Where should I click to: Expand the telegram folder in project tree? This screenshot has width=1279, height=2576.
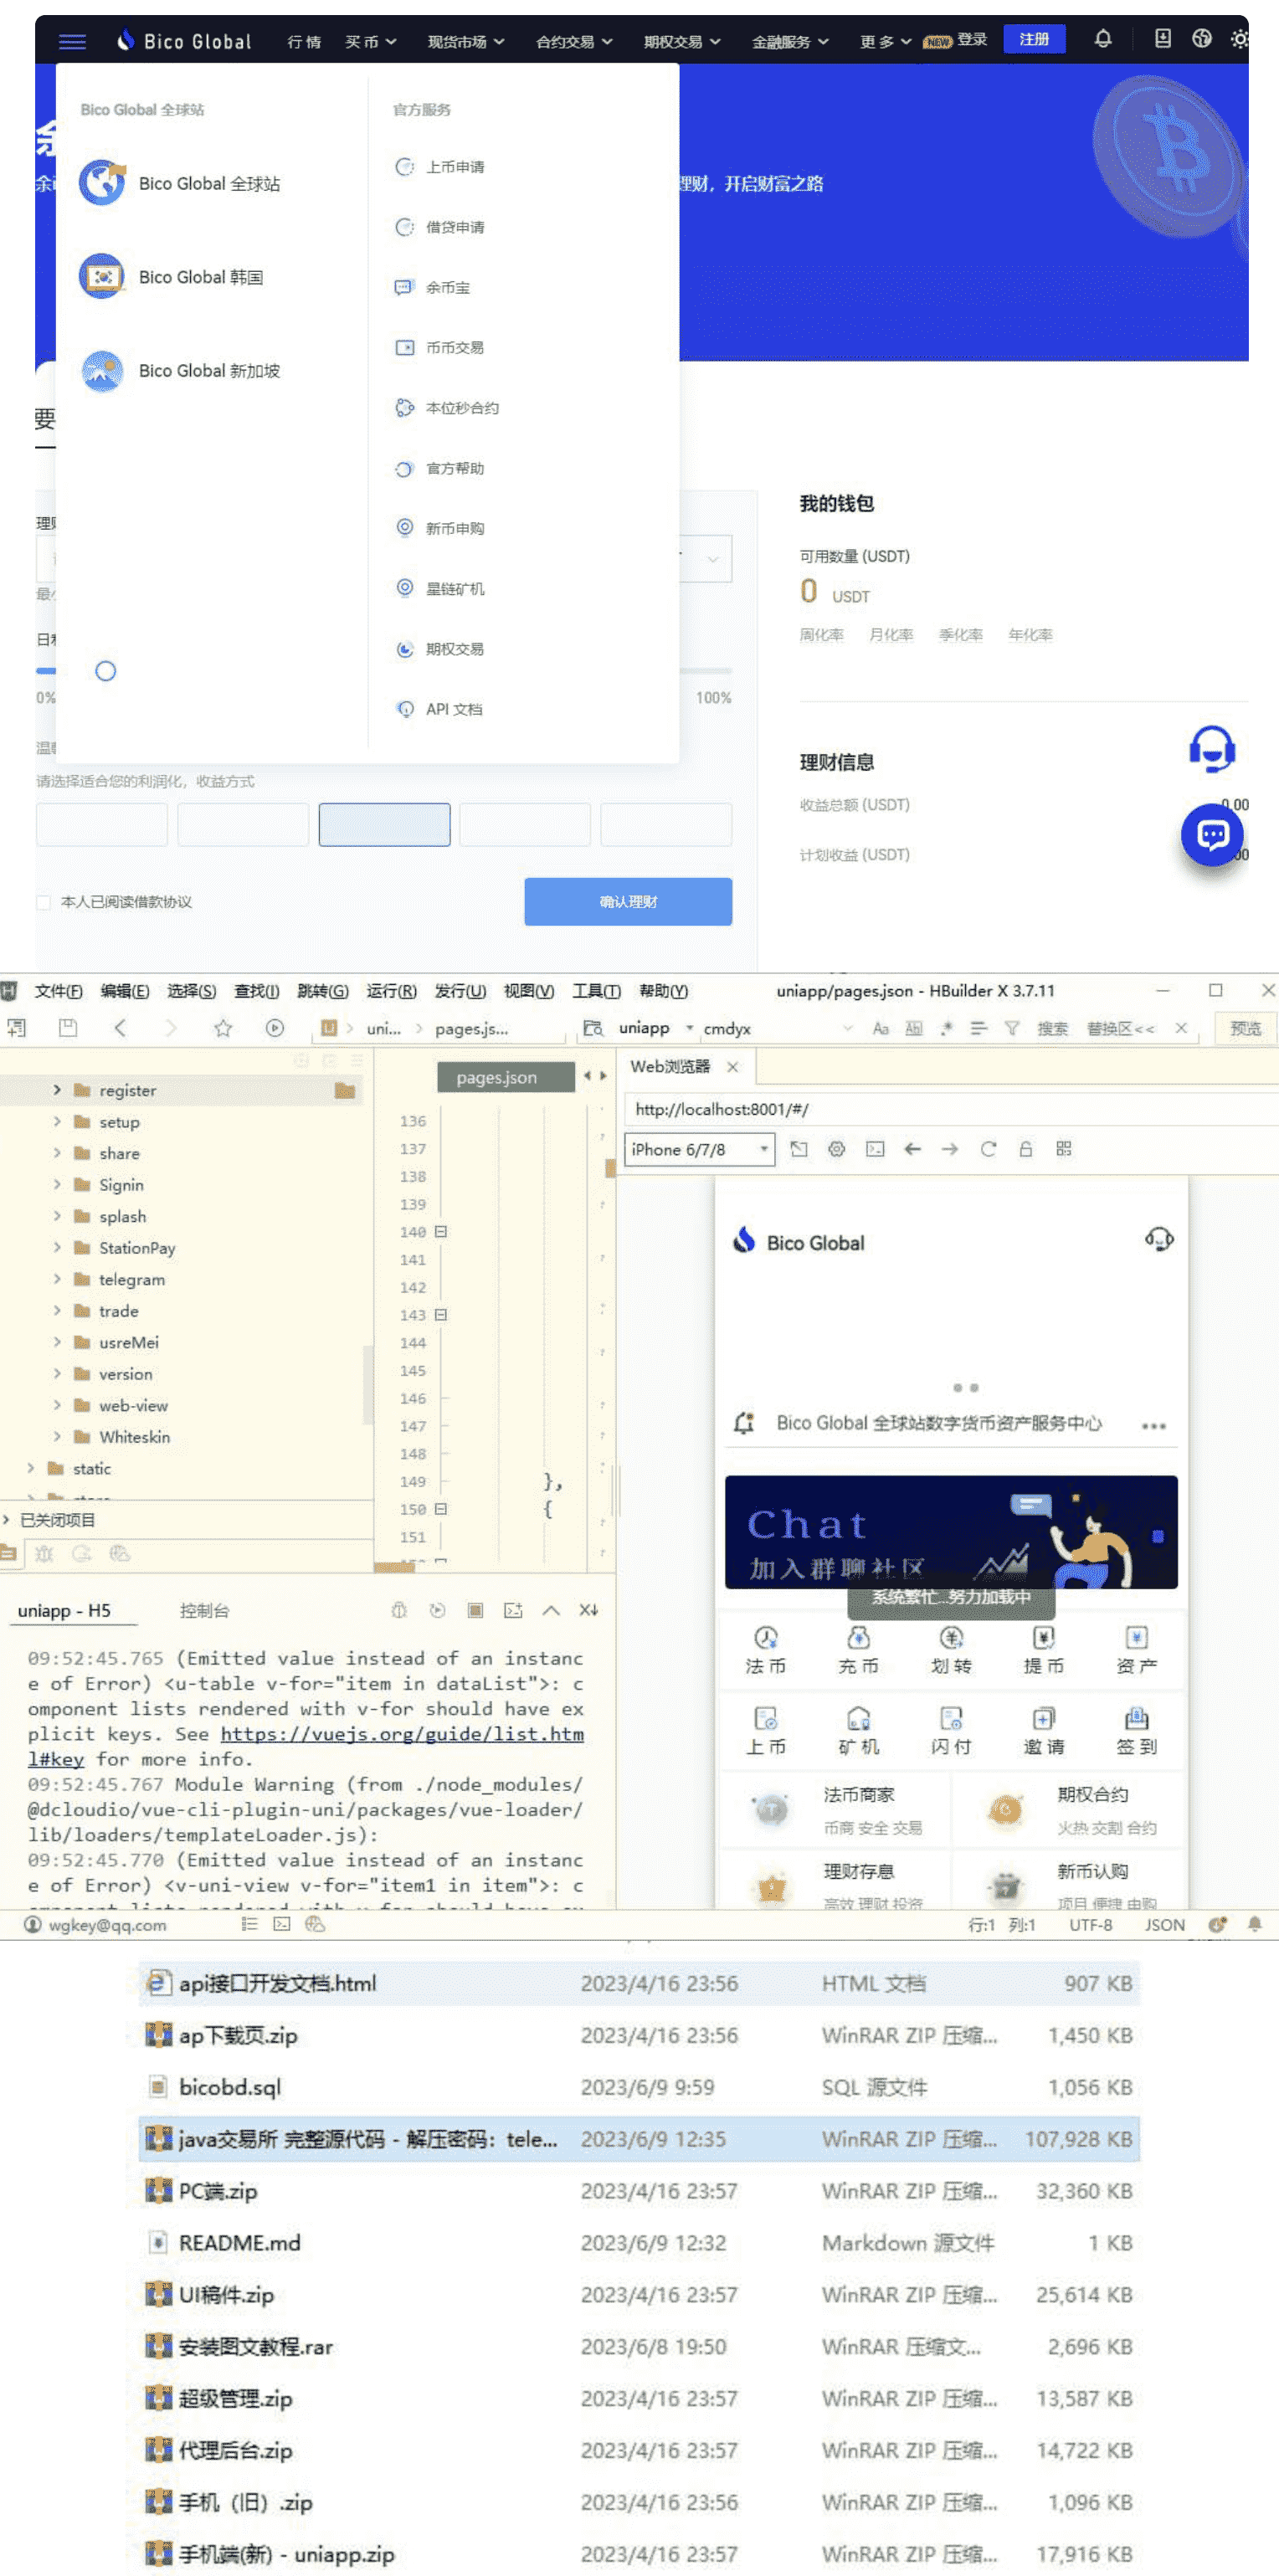[57, 1279]
